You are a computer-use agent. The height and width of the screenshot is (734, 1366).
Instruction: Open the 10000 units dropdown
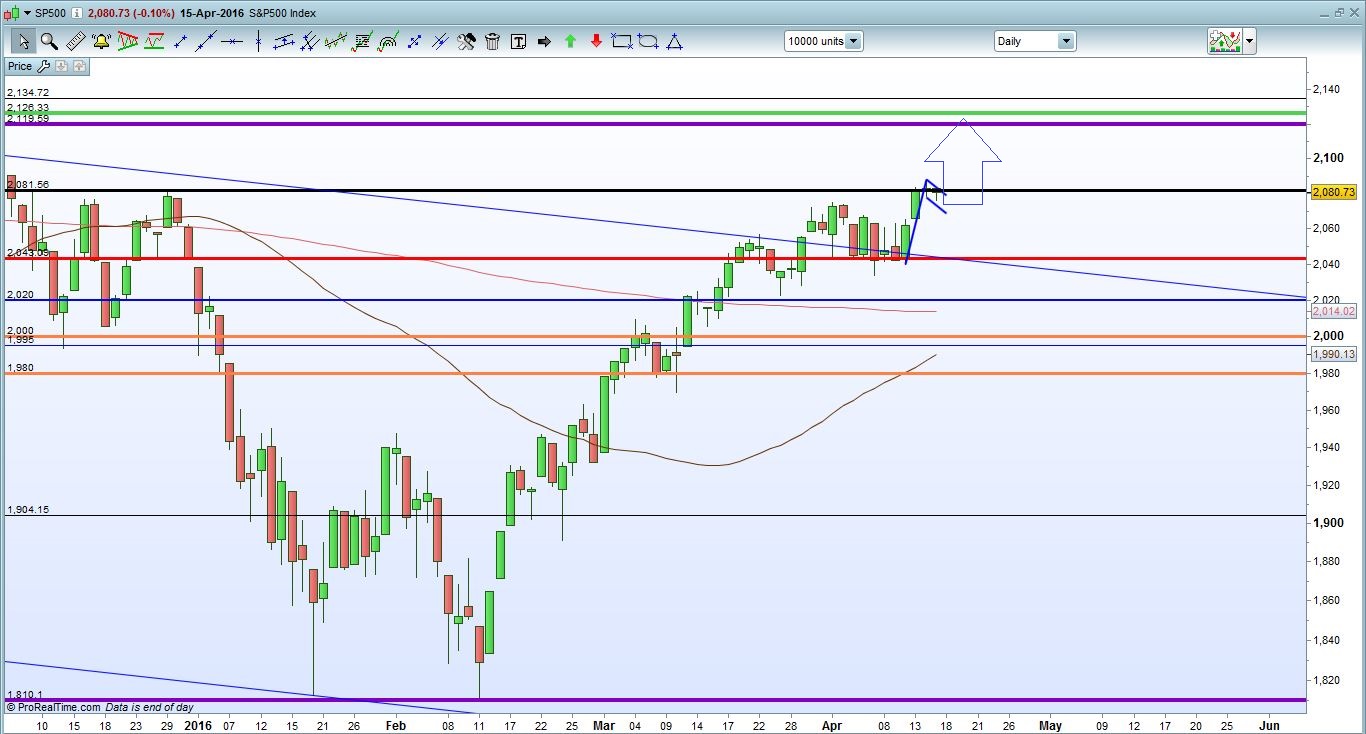pos(853,42)
